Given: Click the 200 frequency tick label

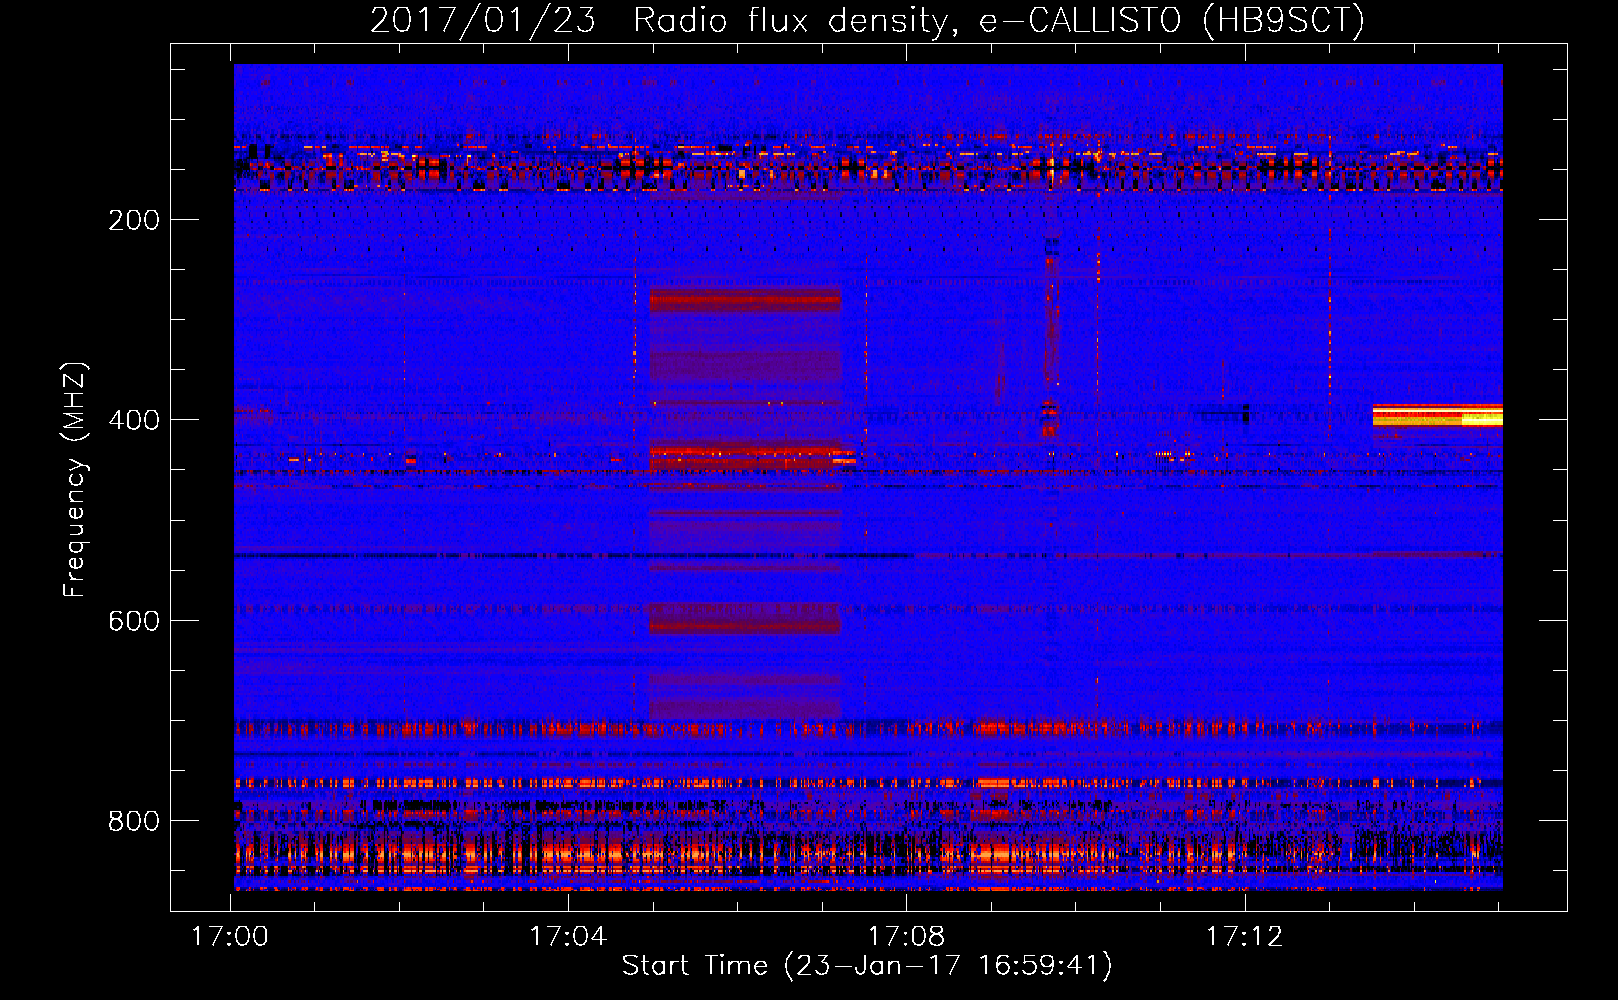Looking at the screenshot, I should tap(134, 220).
